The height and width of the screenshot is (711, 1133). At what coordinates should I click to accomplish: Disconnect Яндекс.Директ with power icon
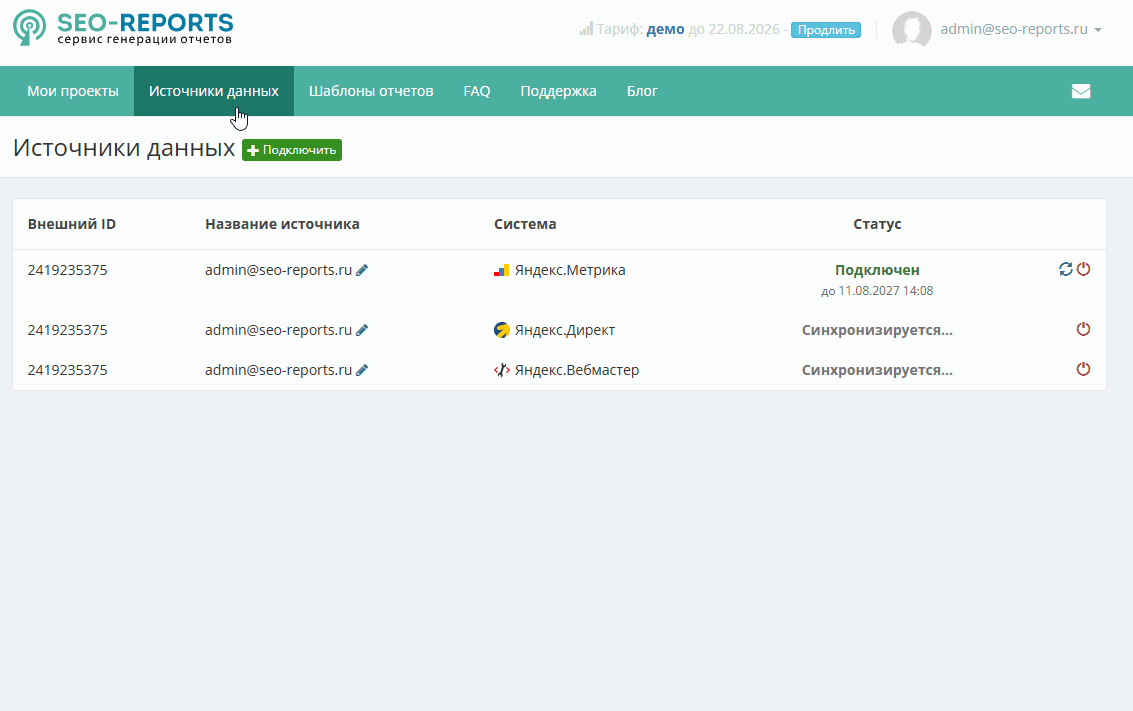click(x=1083, y=329)
